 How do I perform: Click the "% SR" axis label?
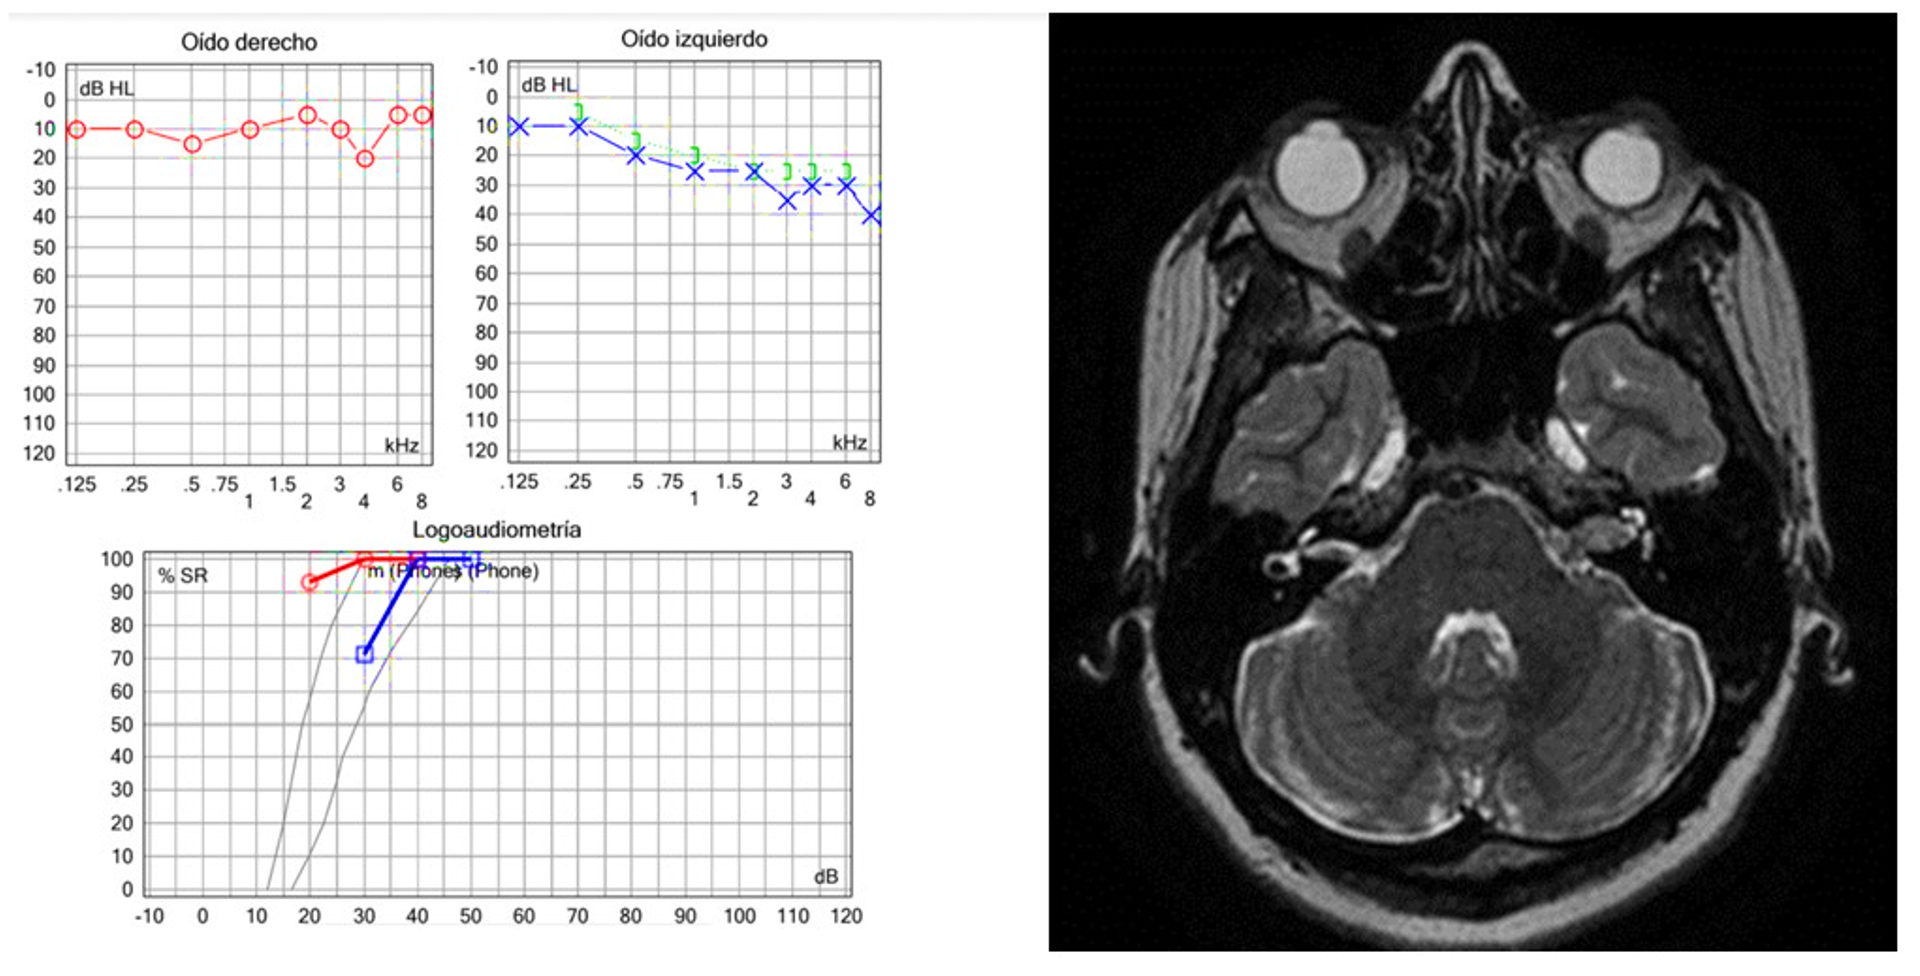[183, 576]
